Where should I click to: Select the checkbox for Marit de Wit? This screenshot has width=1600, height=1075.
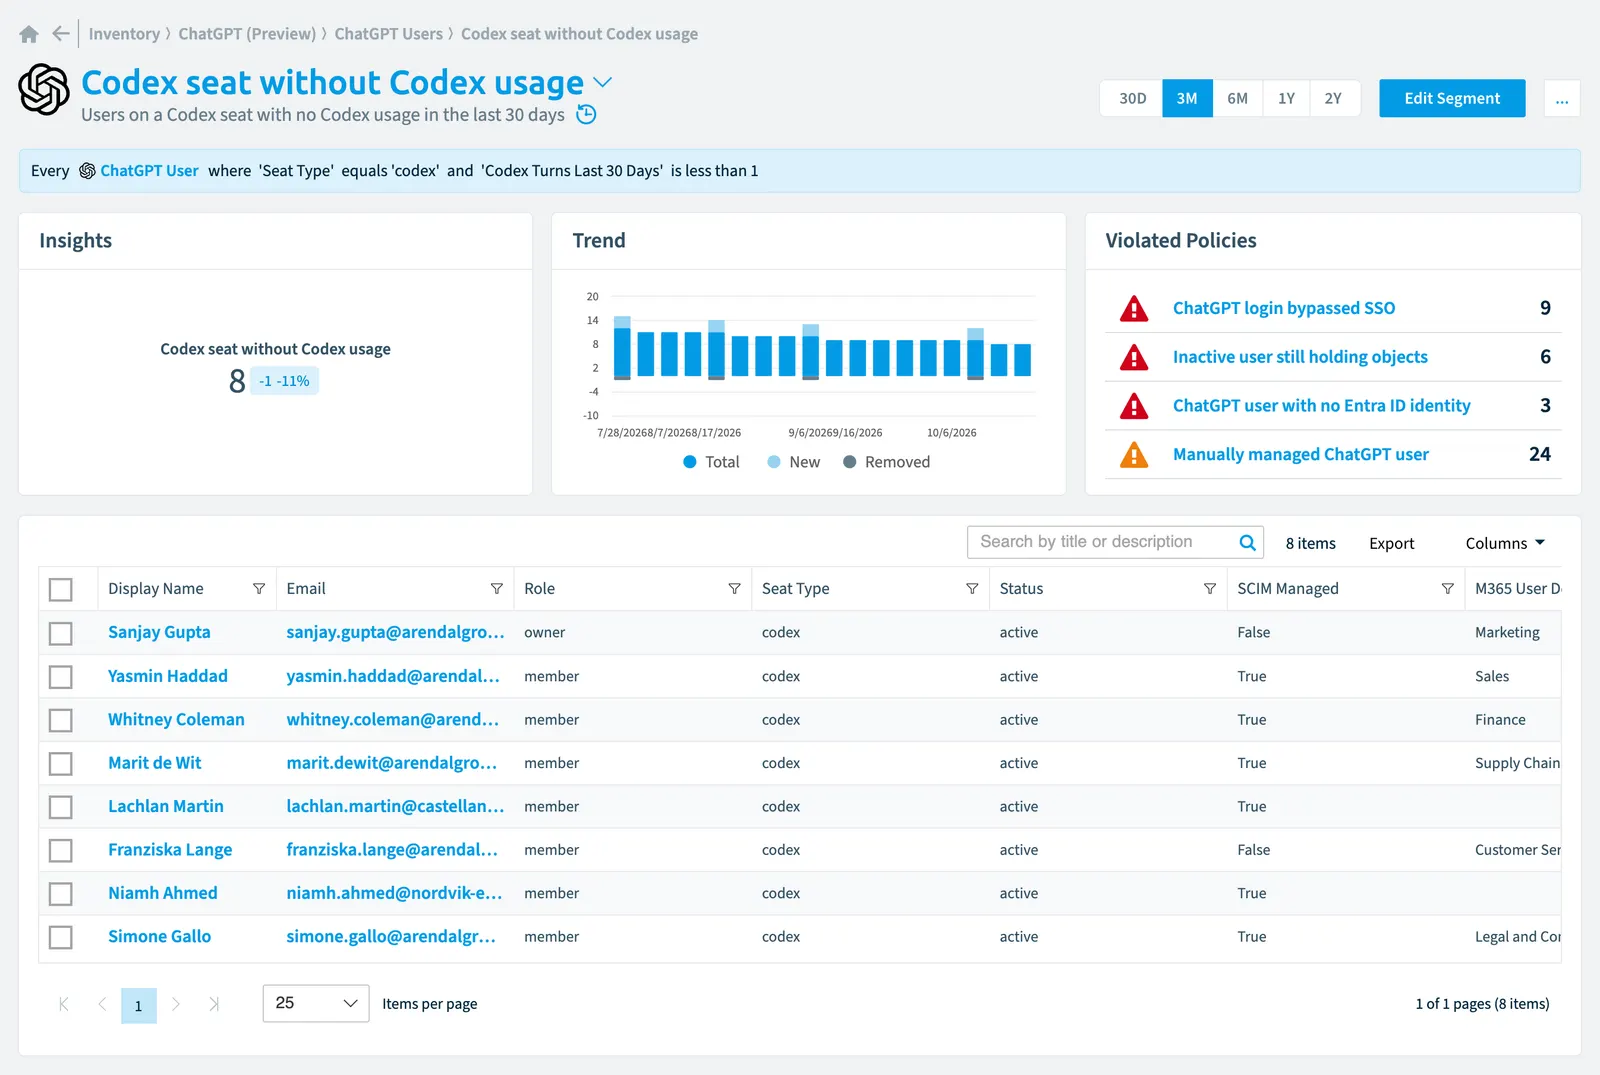61,764
